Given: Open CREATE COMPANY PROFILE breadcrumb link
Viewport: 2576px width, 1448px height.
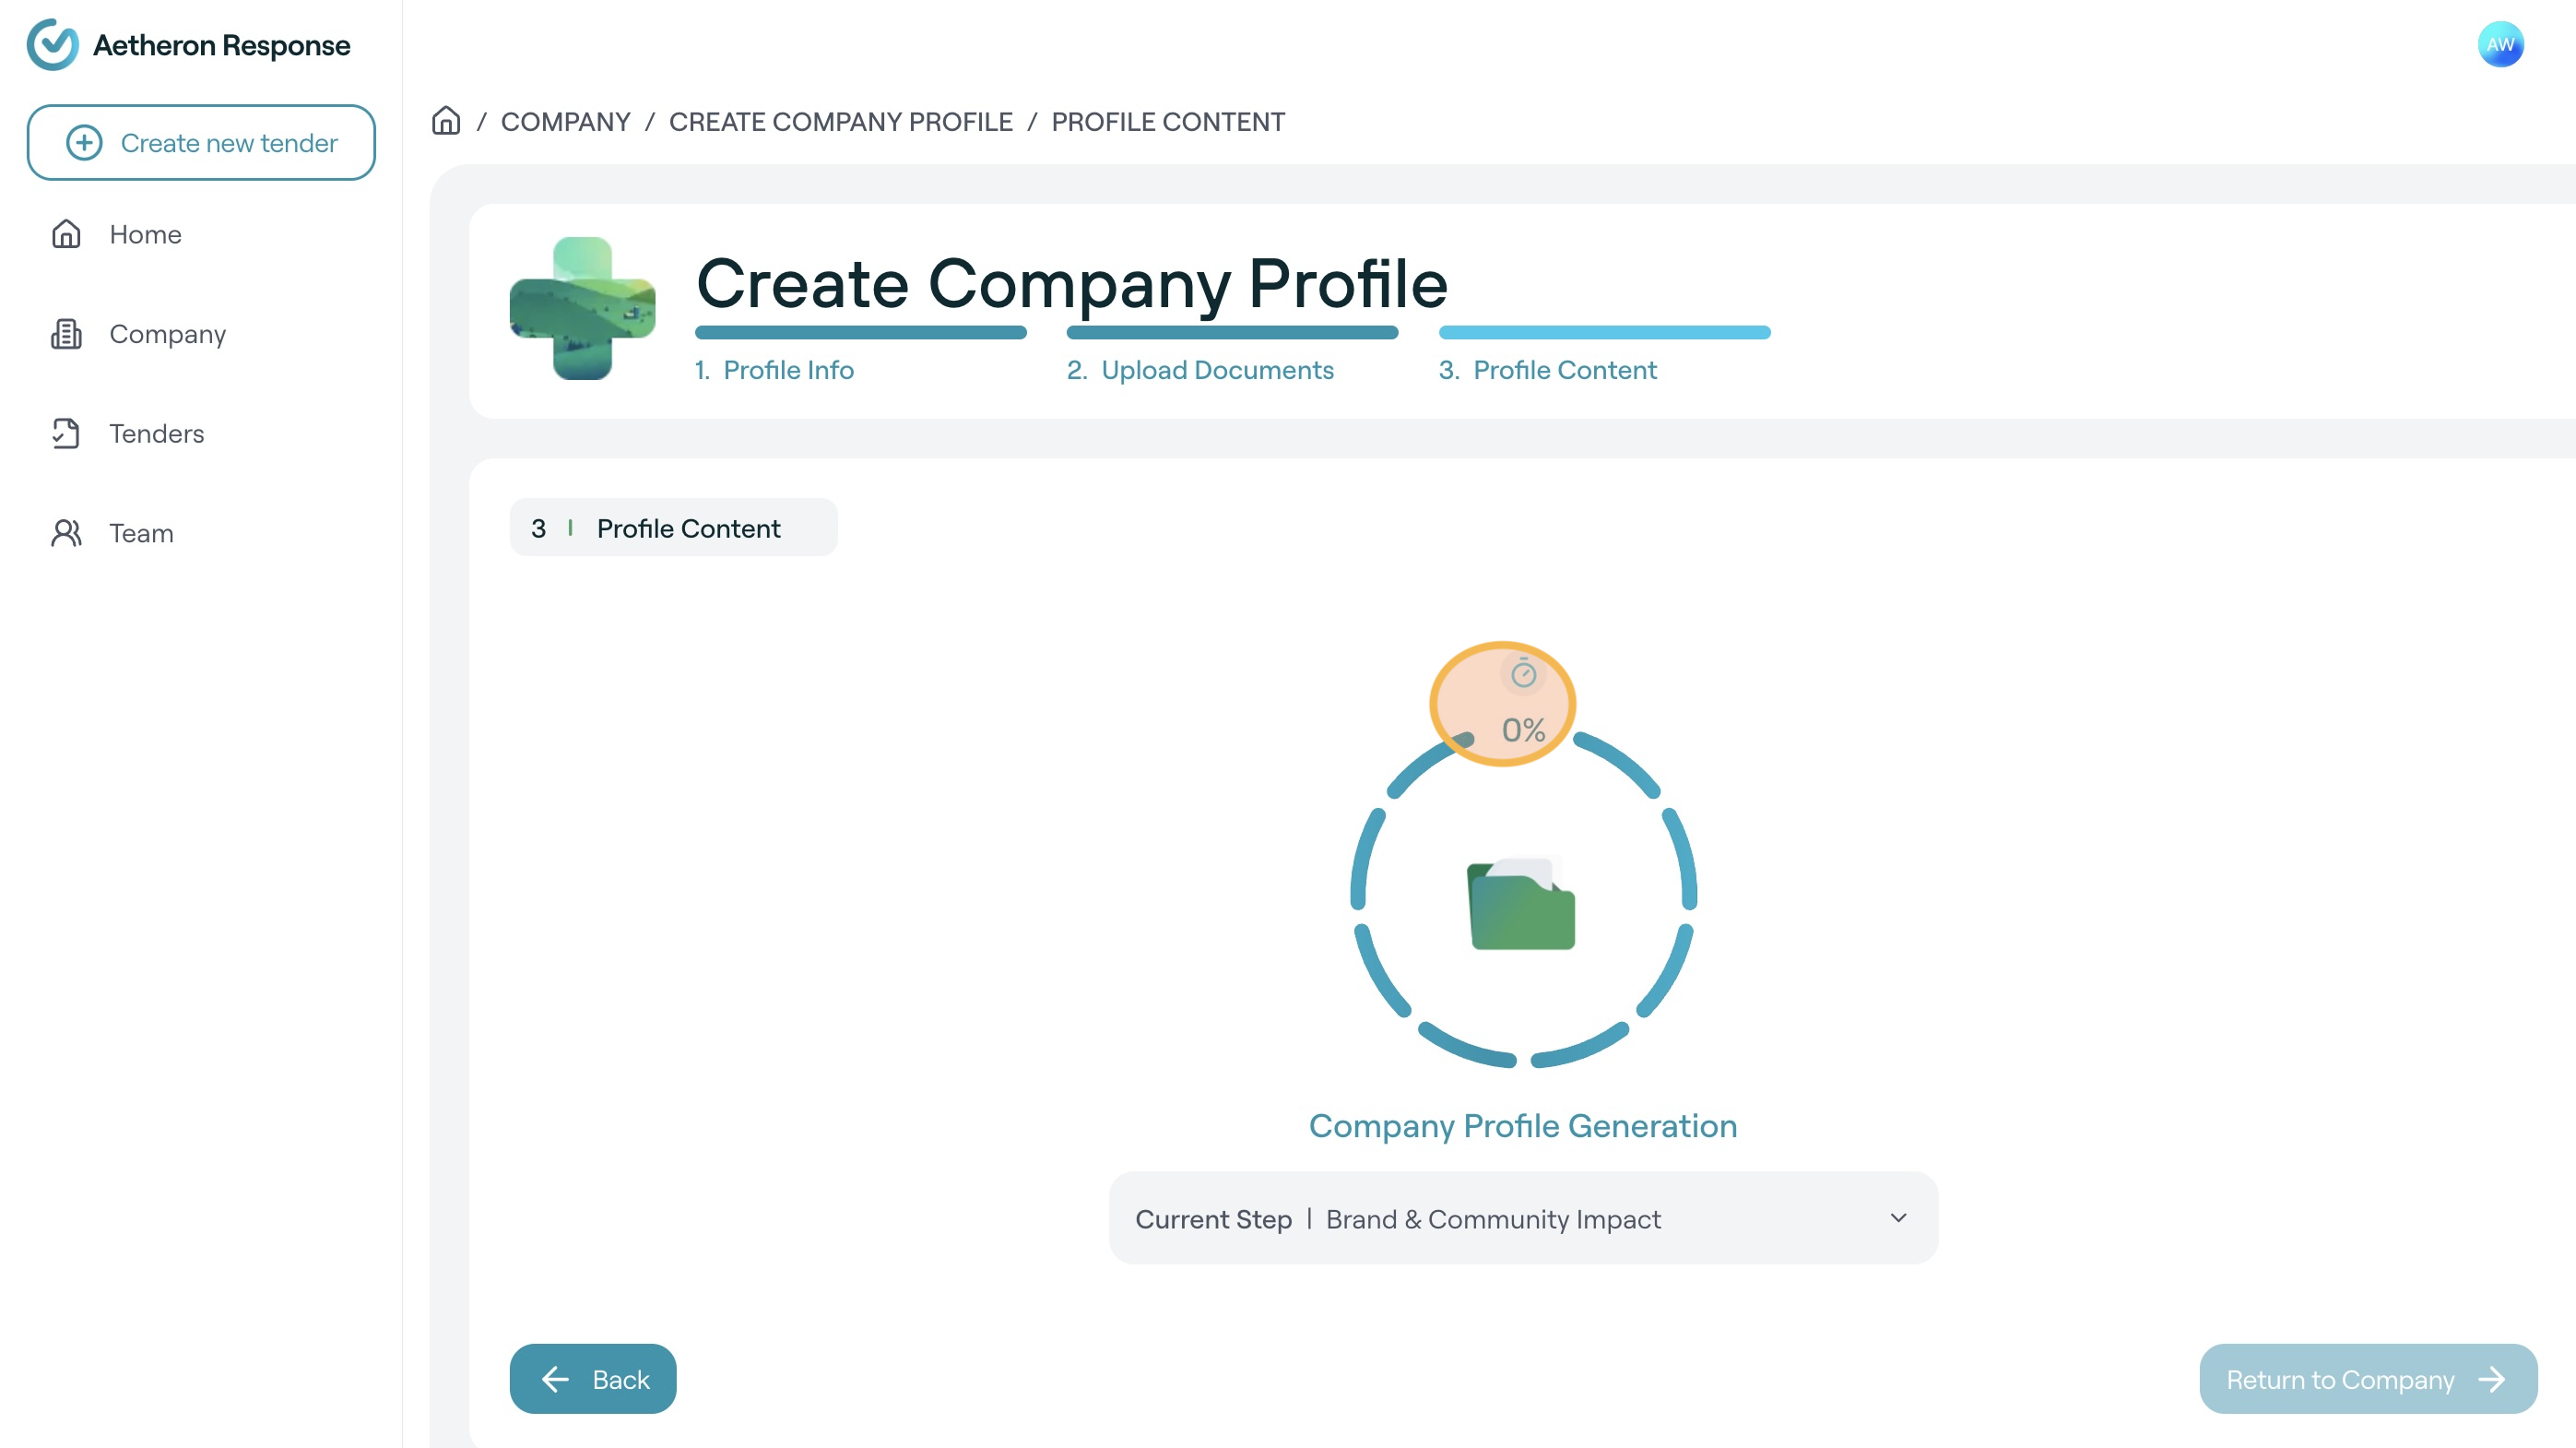Looking at the screenshot, I should [840, 122].
